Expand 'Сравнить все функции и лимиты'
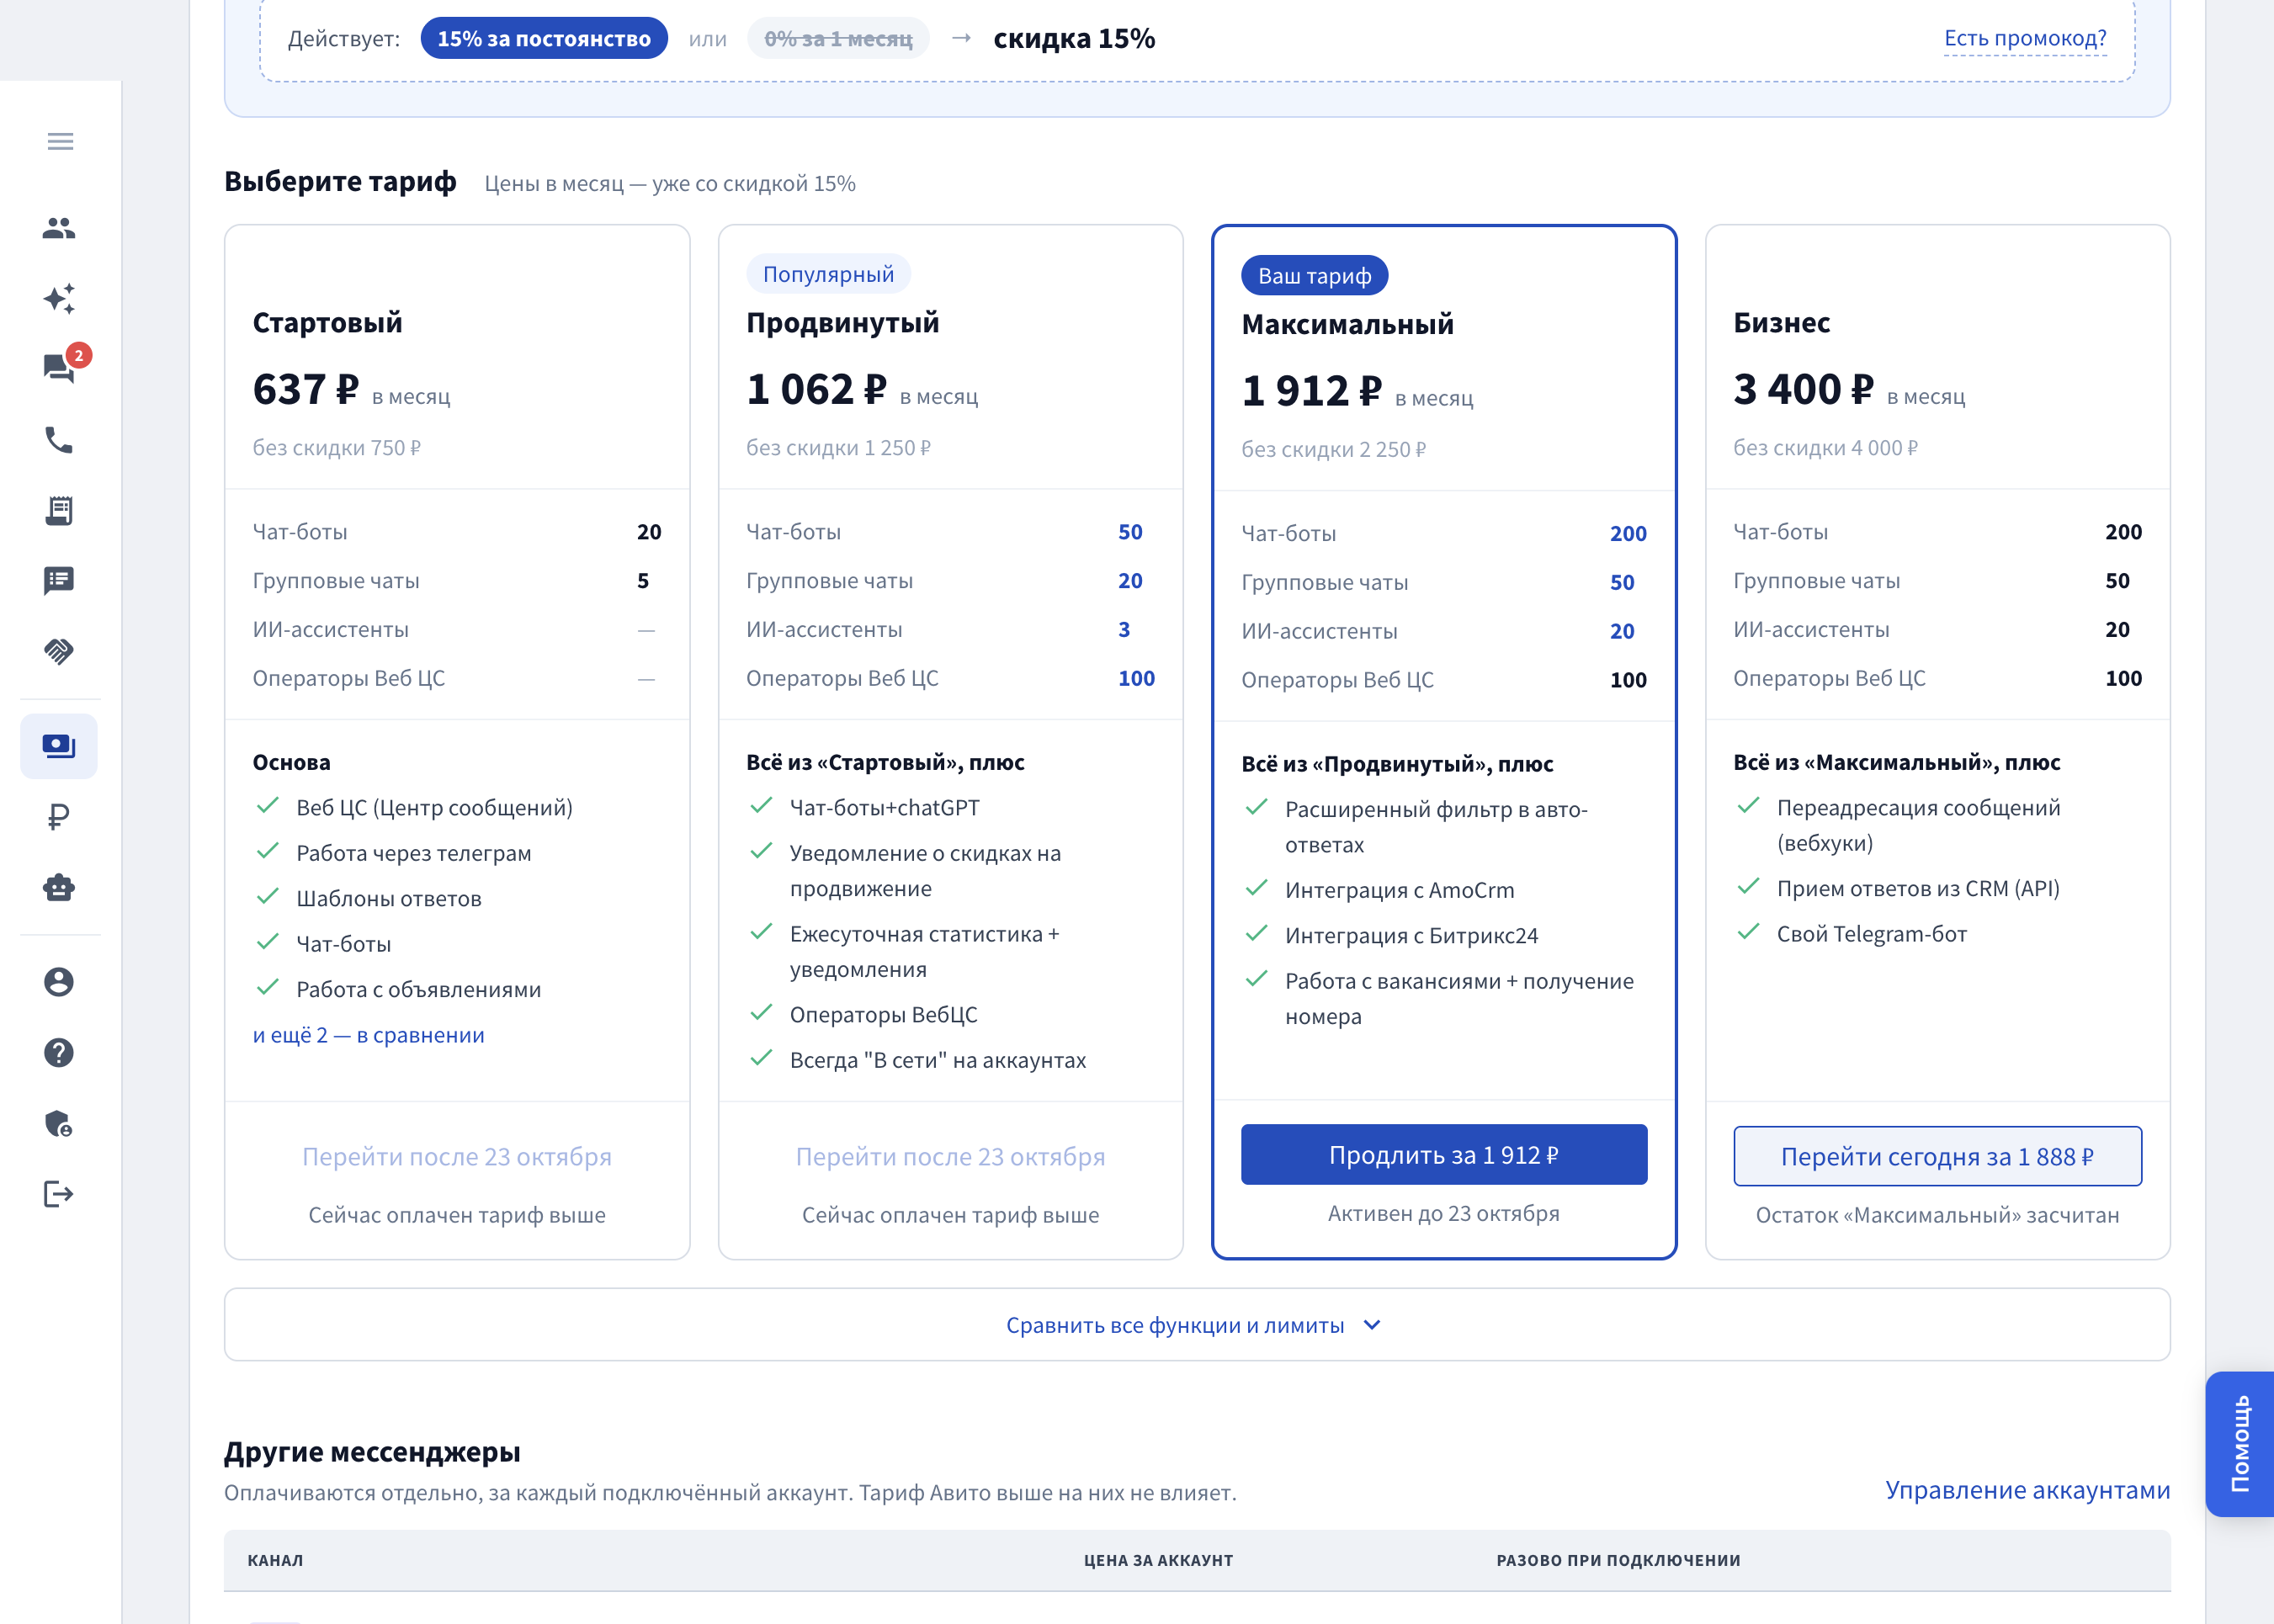The image size is (2274, 1624). (x=1197, y=1325)
